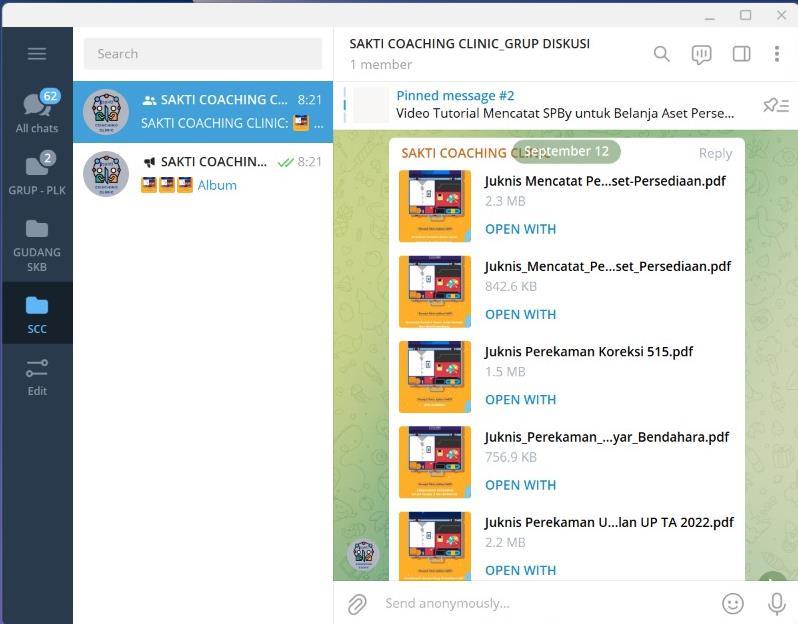Screen dimensions: 798x624
Task: Start voice message with microphone icon
Action: click(x=777, y=604)
